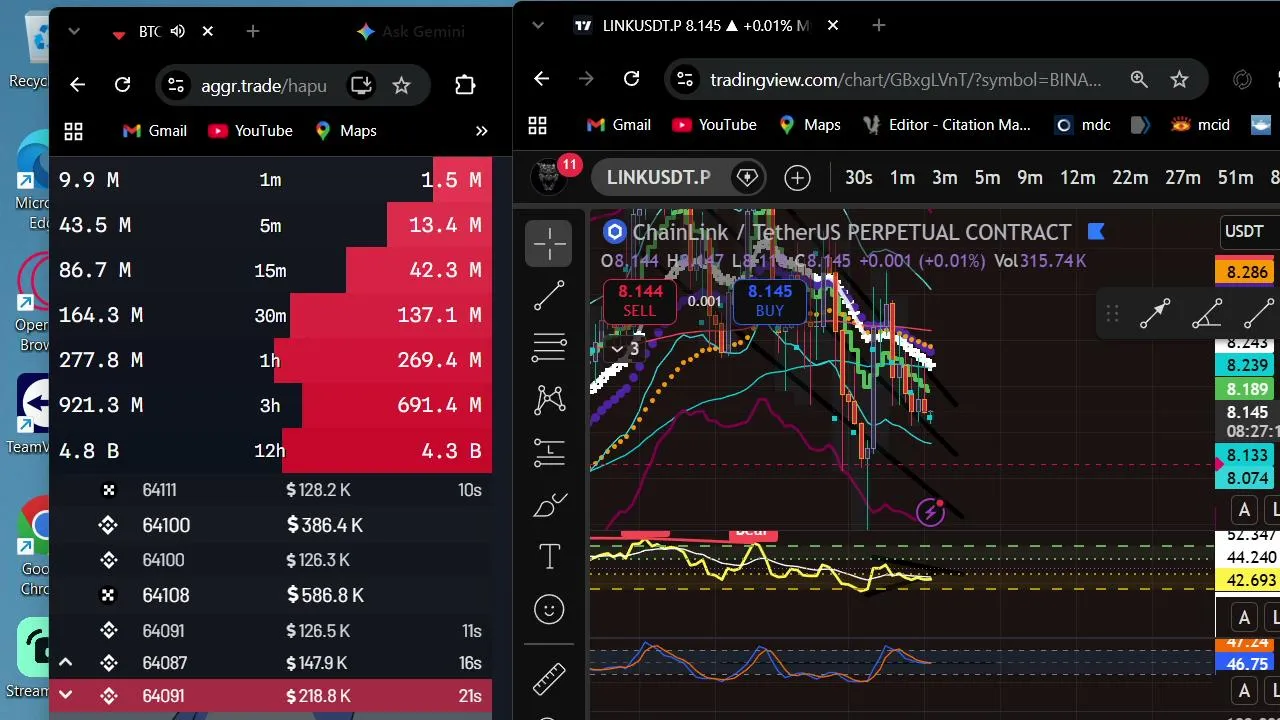
Task: Select the trend line drawing tool
Action: coord(549,295)
